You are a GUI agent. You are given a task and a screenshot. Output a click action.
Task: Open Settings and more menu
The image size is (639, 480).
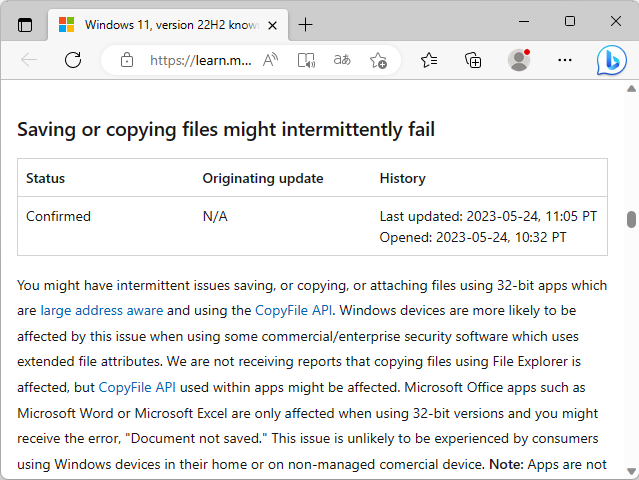pos(565,60)
